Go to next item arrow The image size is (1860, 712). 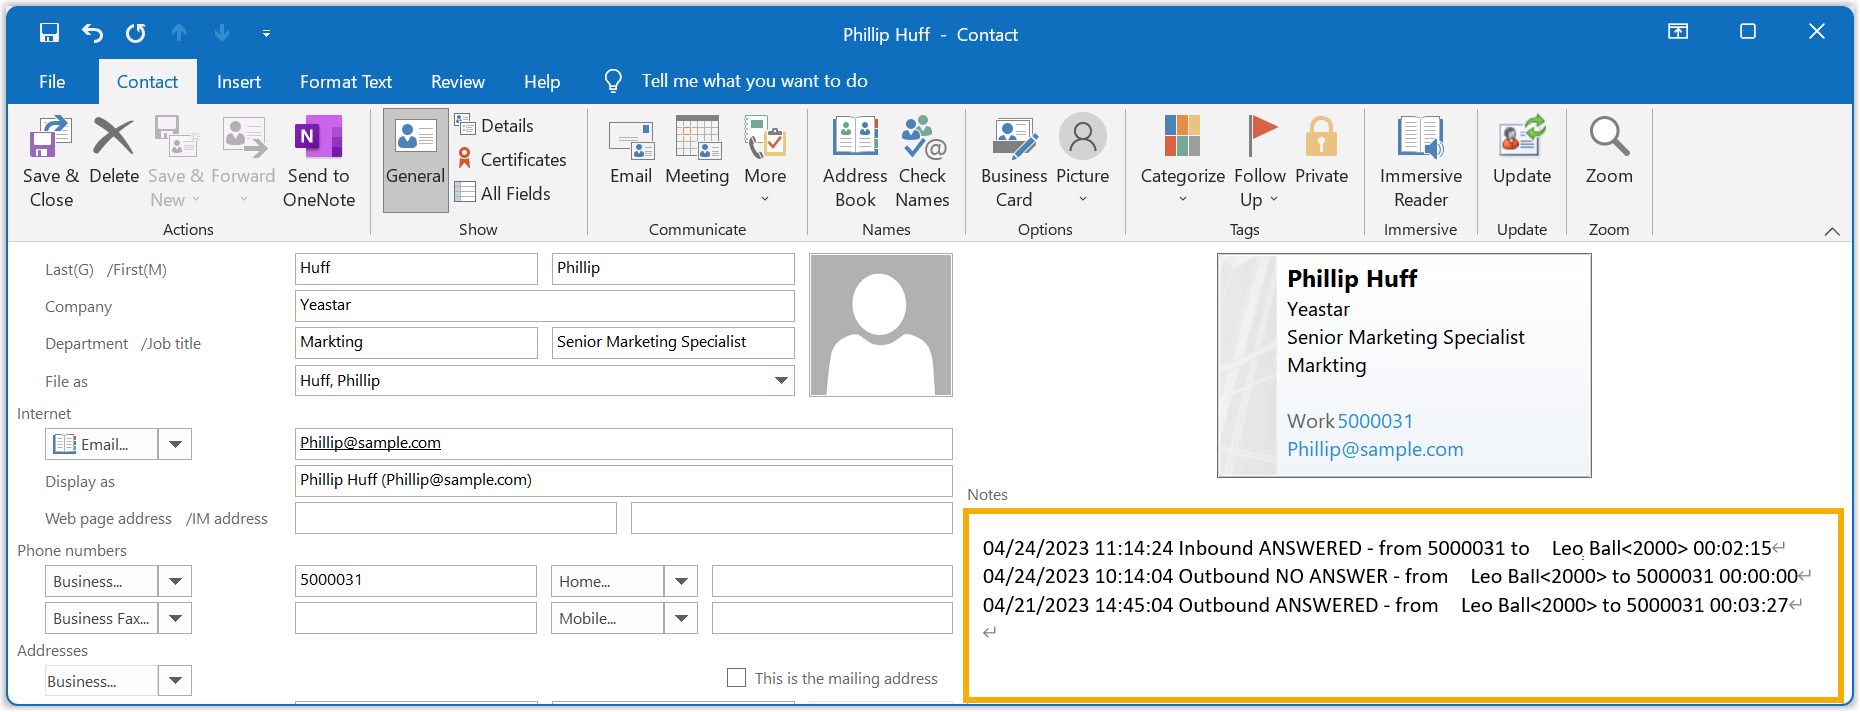pyautogui.click(x=222, y=33)
